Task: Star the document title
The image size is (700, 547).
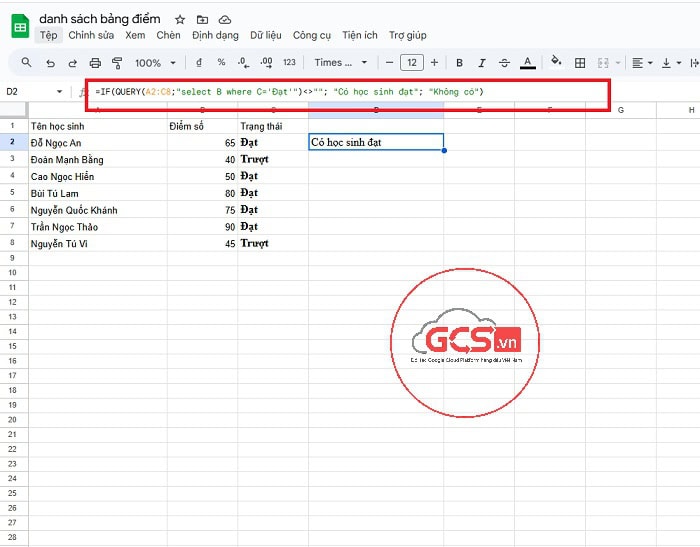Action: click(x=180, y=19)
